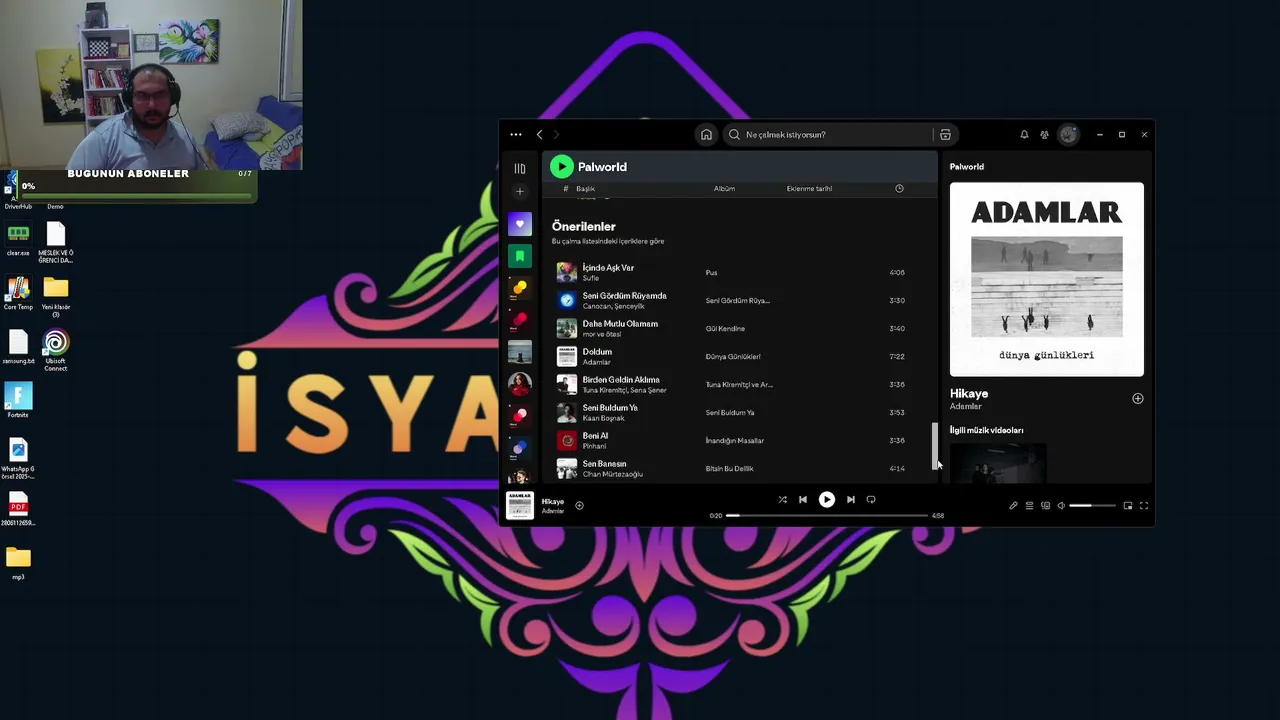Select the samsung.txt desktop file
Viewport: 1280px width, 720px height.
tap(18, 347)
